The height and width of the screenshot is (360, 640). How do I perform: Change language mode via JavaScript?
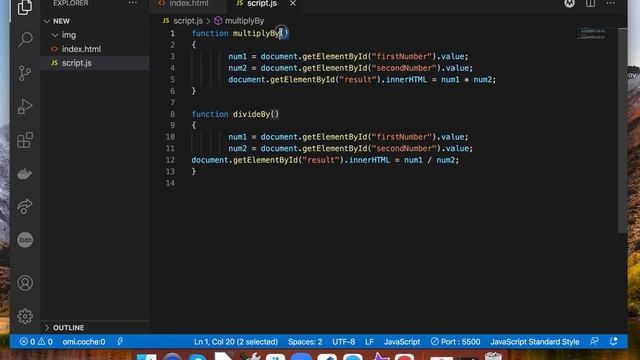tap(402, 342)
